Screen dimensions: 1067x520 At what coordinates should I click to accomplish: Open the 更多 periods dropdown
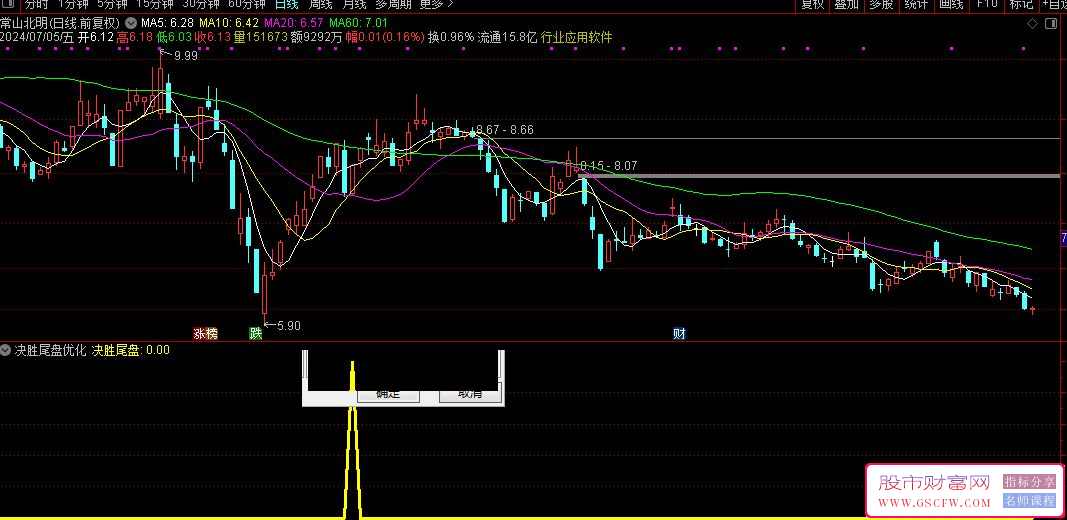(x=434, y=4)
